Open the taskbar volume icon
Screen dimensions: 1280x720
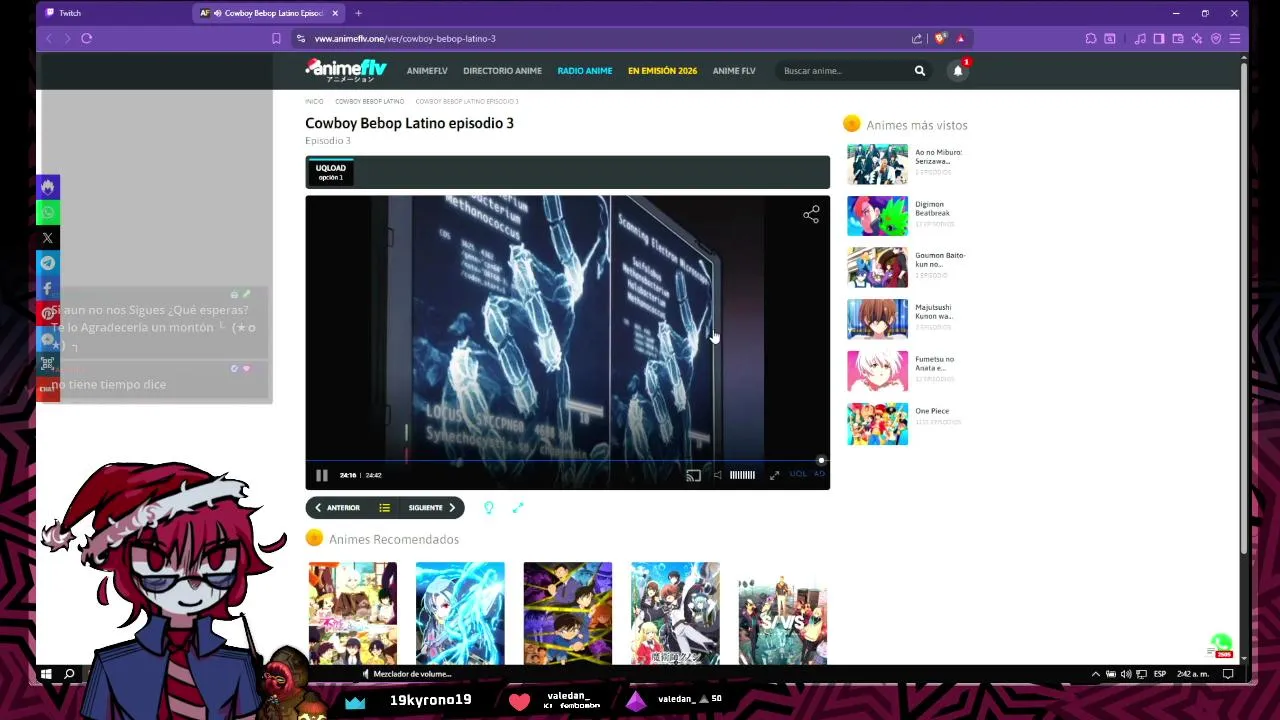1127,674
